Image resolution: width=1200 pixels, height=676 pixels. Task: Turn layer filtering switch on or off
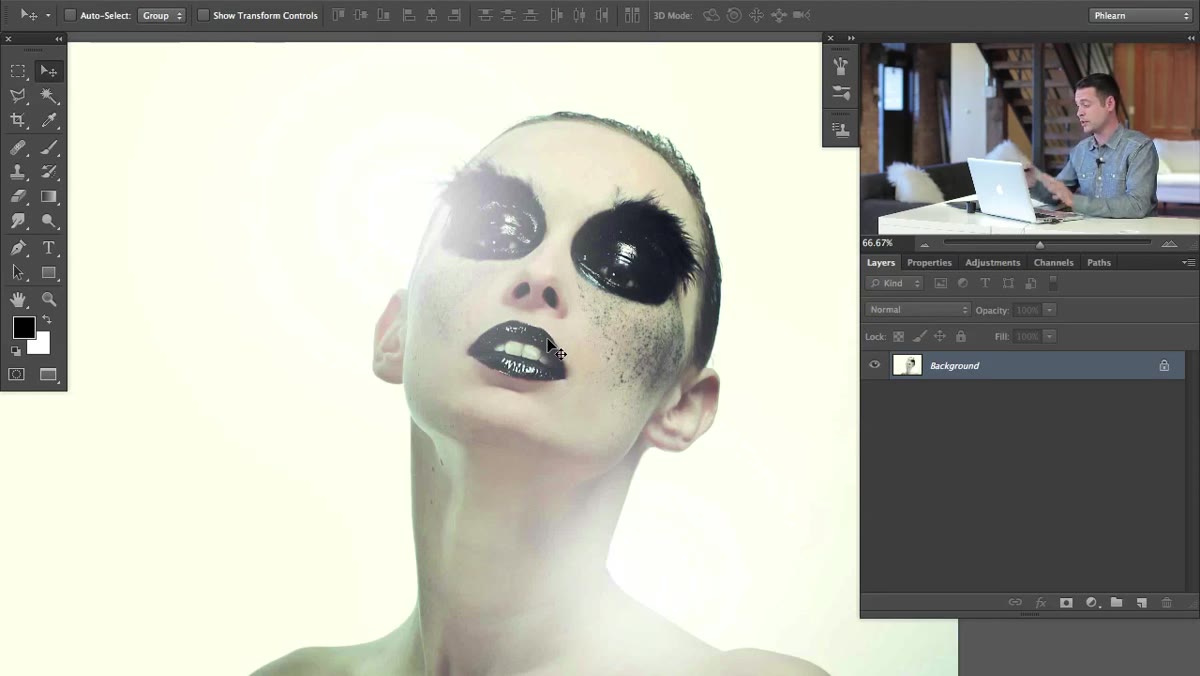(1053, 284)
